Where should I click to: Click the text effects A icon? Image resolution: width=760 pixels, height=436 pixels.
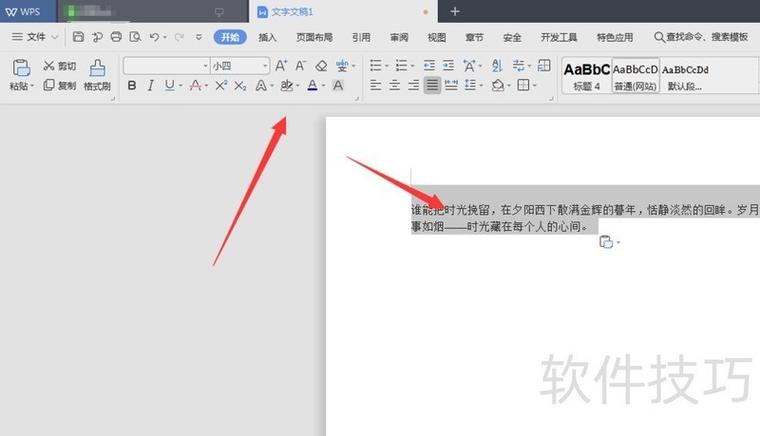point(261,86)
